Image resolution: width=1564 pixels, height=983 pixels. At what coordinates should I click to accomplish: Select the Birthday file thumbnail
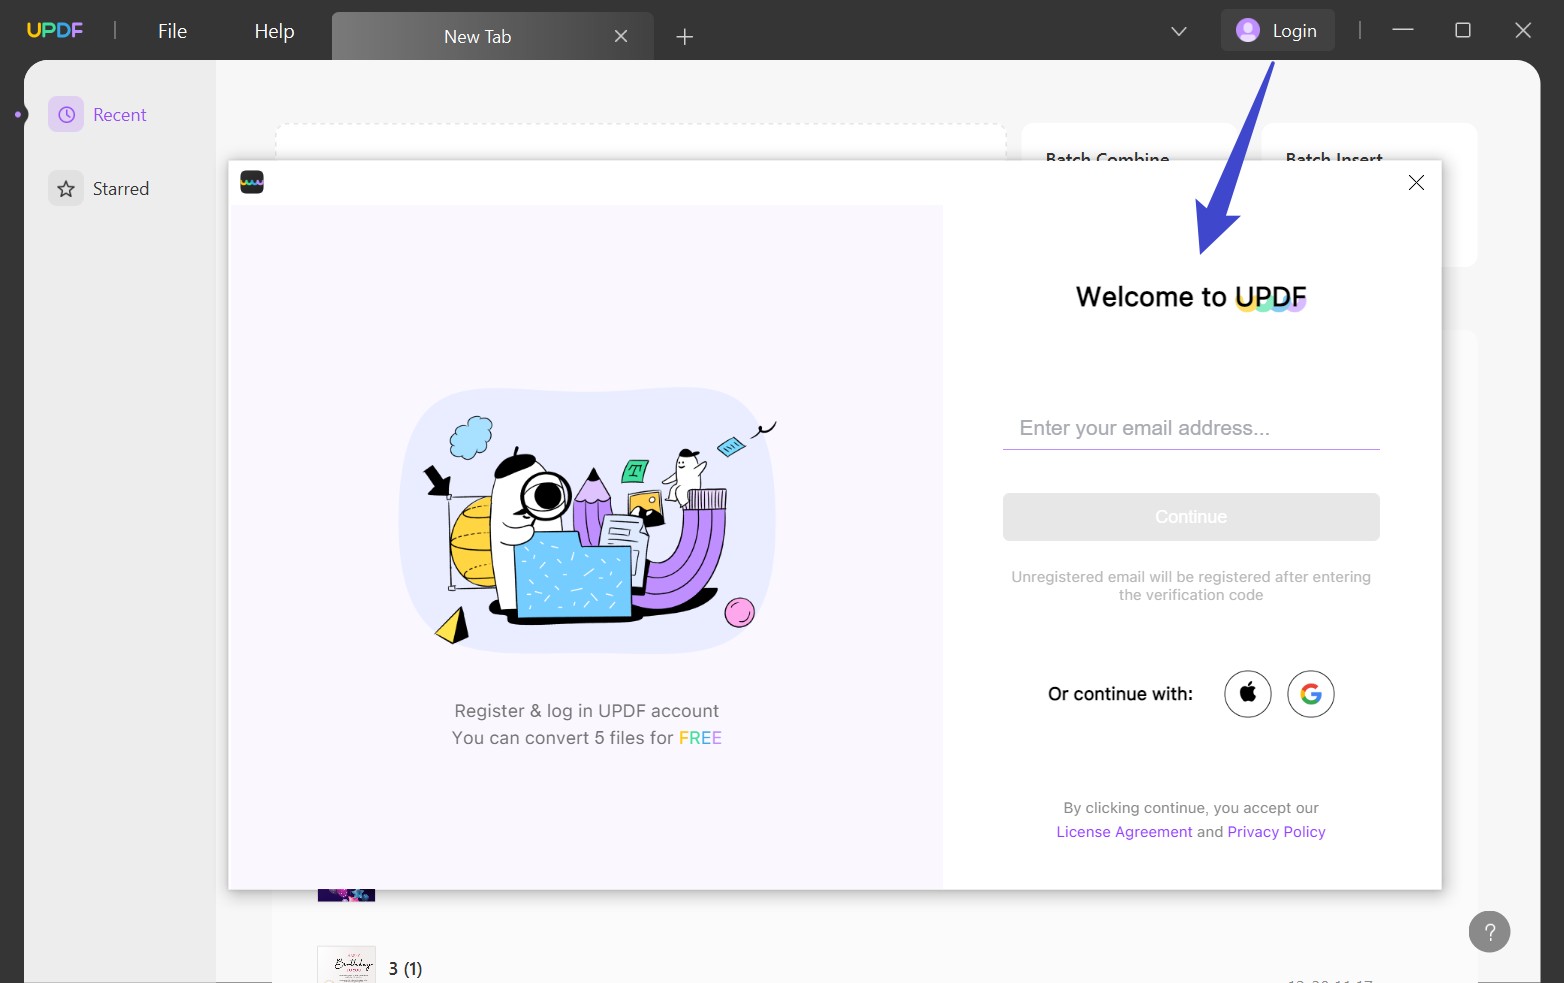tap(346, 963)
